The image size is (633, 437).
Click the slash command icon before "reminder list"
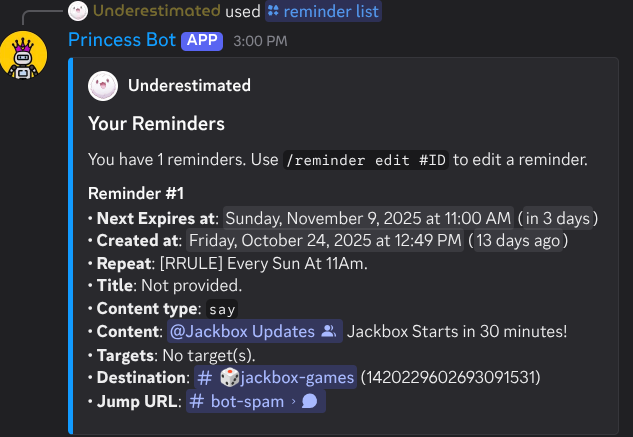coord(273,11)
